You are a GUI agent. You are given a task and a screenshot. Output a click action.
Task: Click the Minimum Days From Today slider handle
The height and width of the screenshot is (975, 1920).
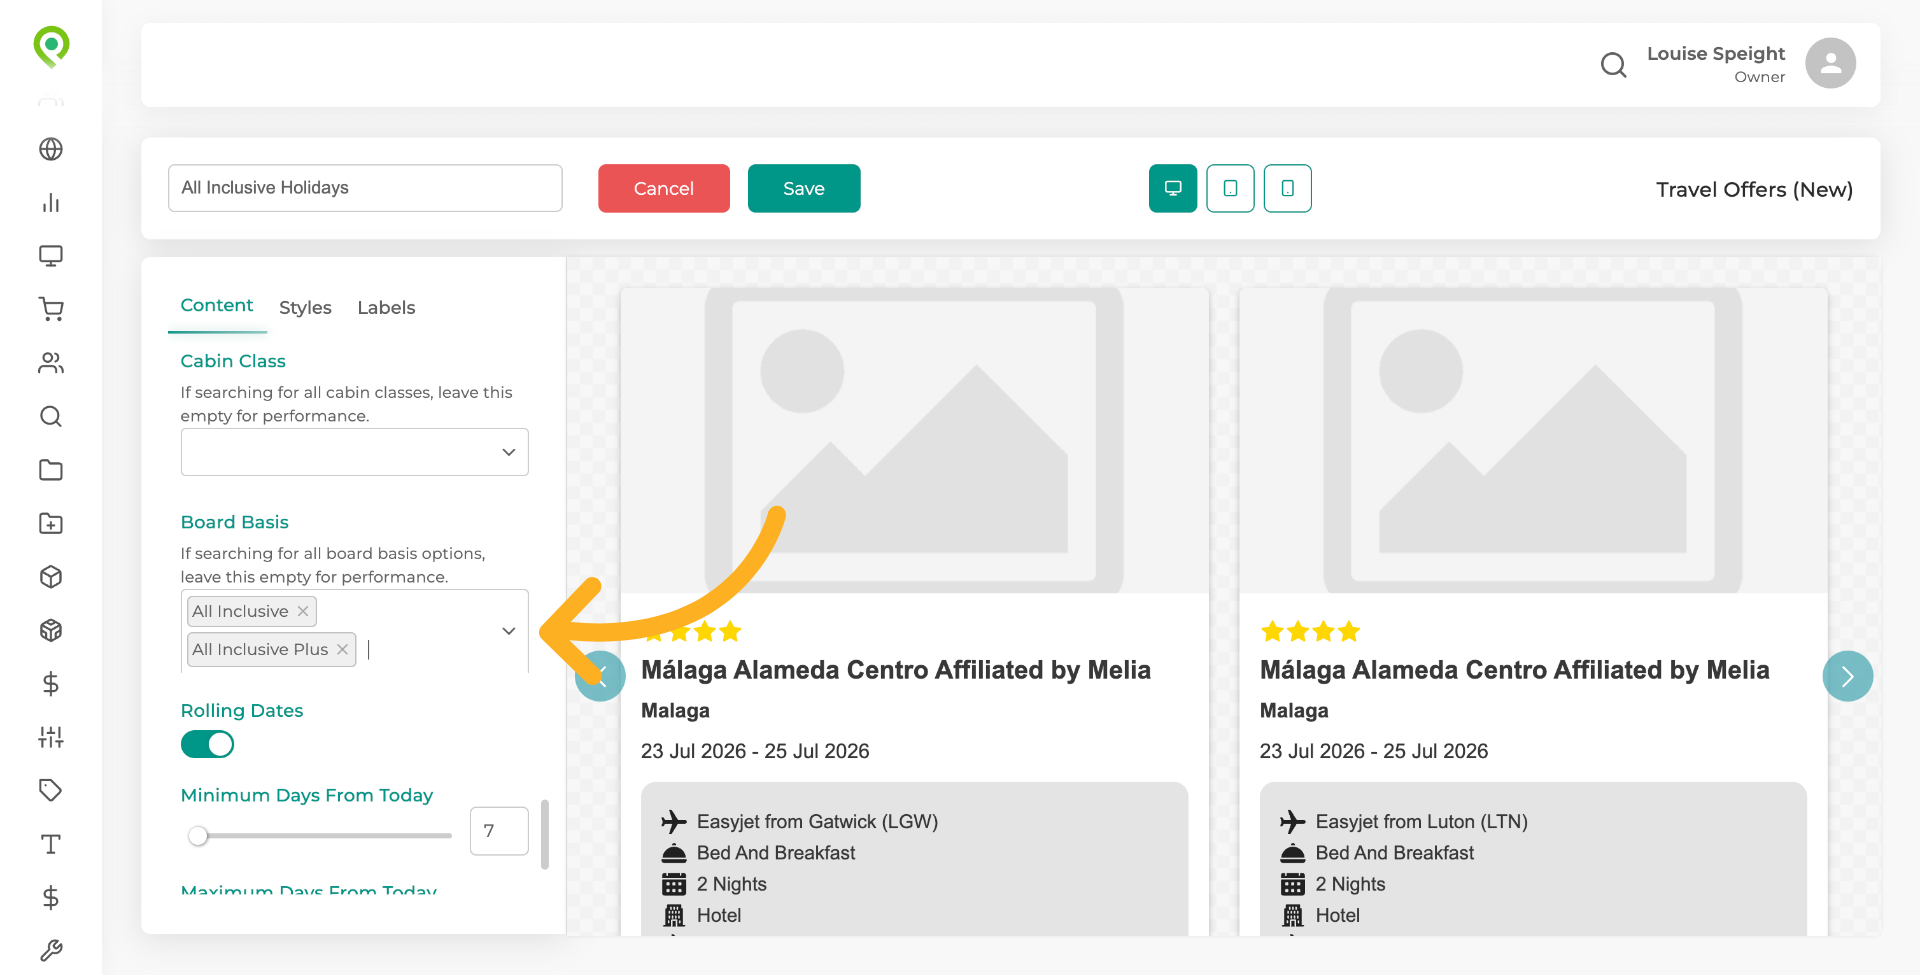pos(198,835)
